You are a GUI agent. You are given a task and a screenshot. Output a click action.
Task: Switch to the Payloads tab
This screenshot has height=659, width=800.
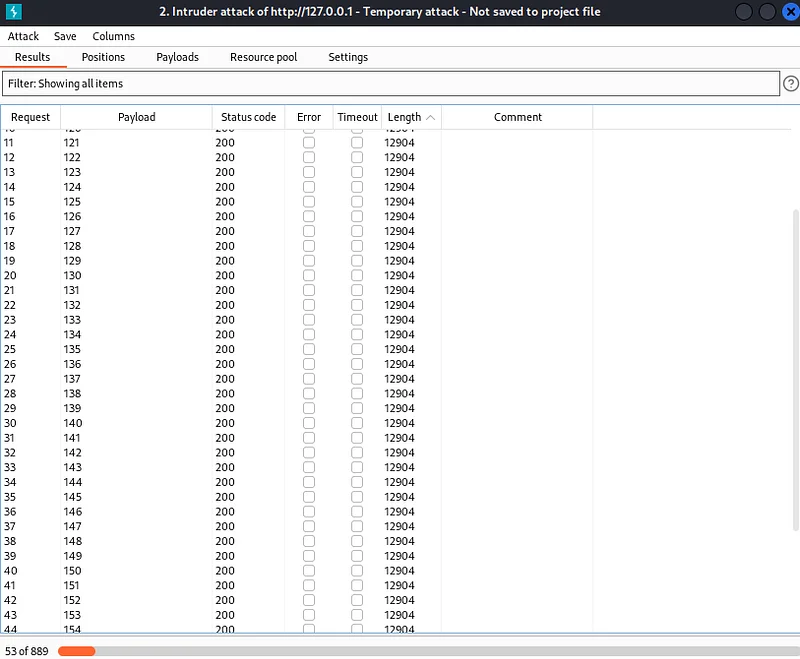(178, 57)
